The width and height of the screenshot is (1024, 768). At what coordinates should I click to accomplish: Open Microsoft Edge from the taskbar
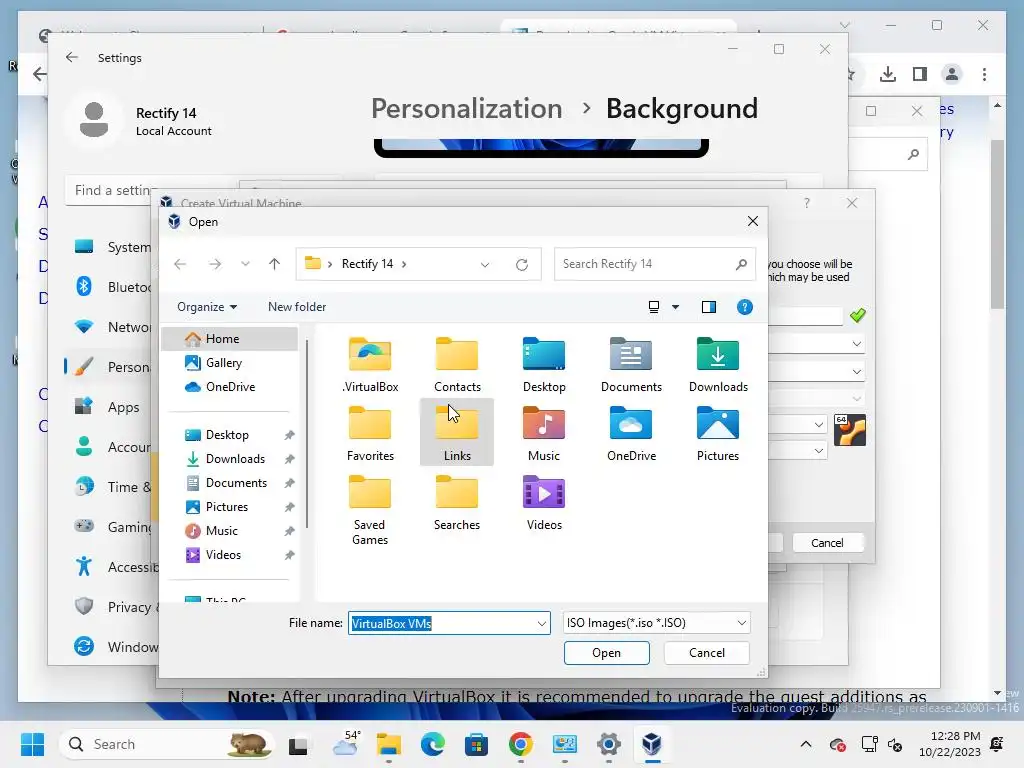point(432,744)
